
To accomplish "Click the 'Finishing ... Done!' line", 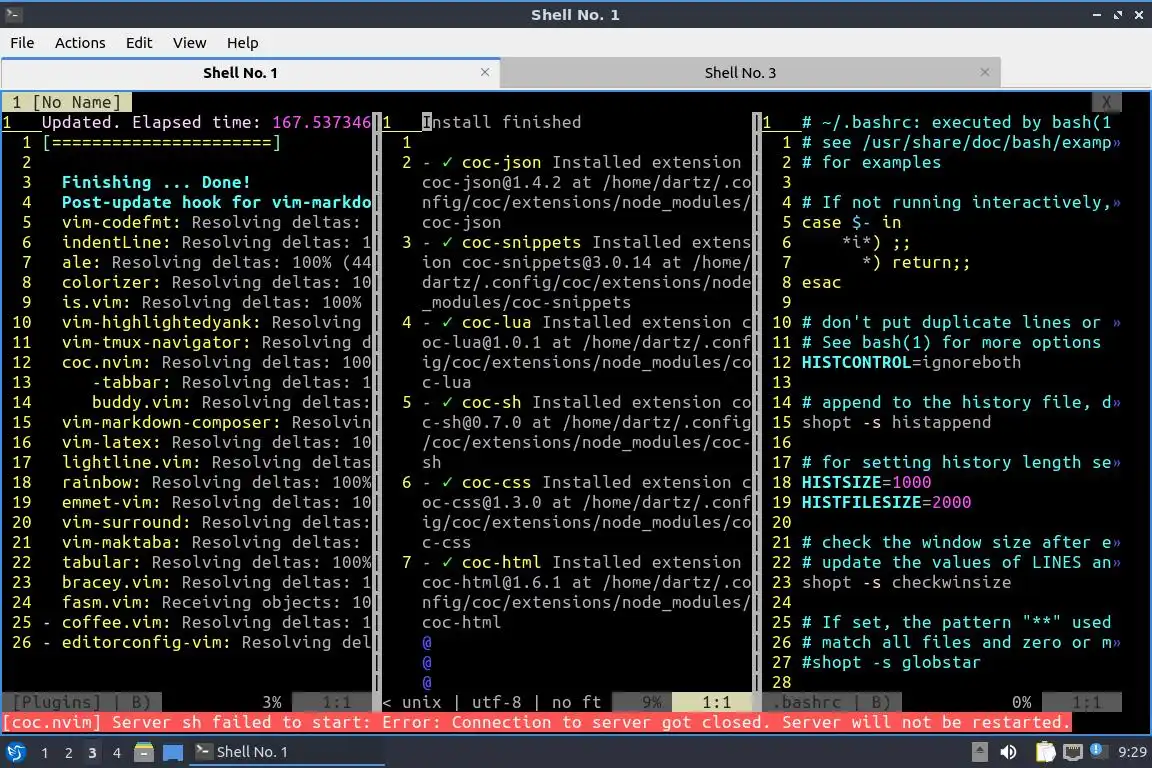I will tap(156, 182).
